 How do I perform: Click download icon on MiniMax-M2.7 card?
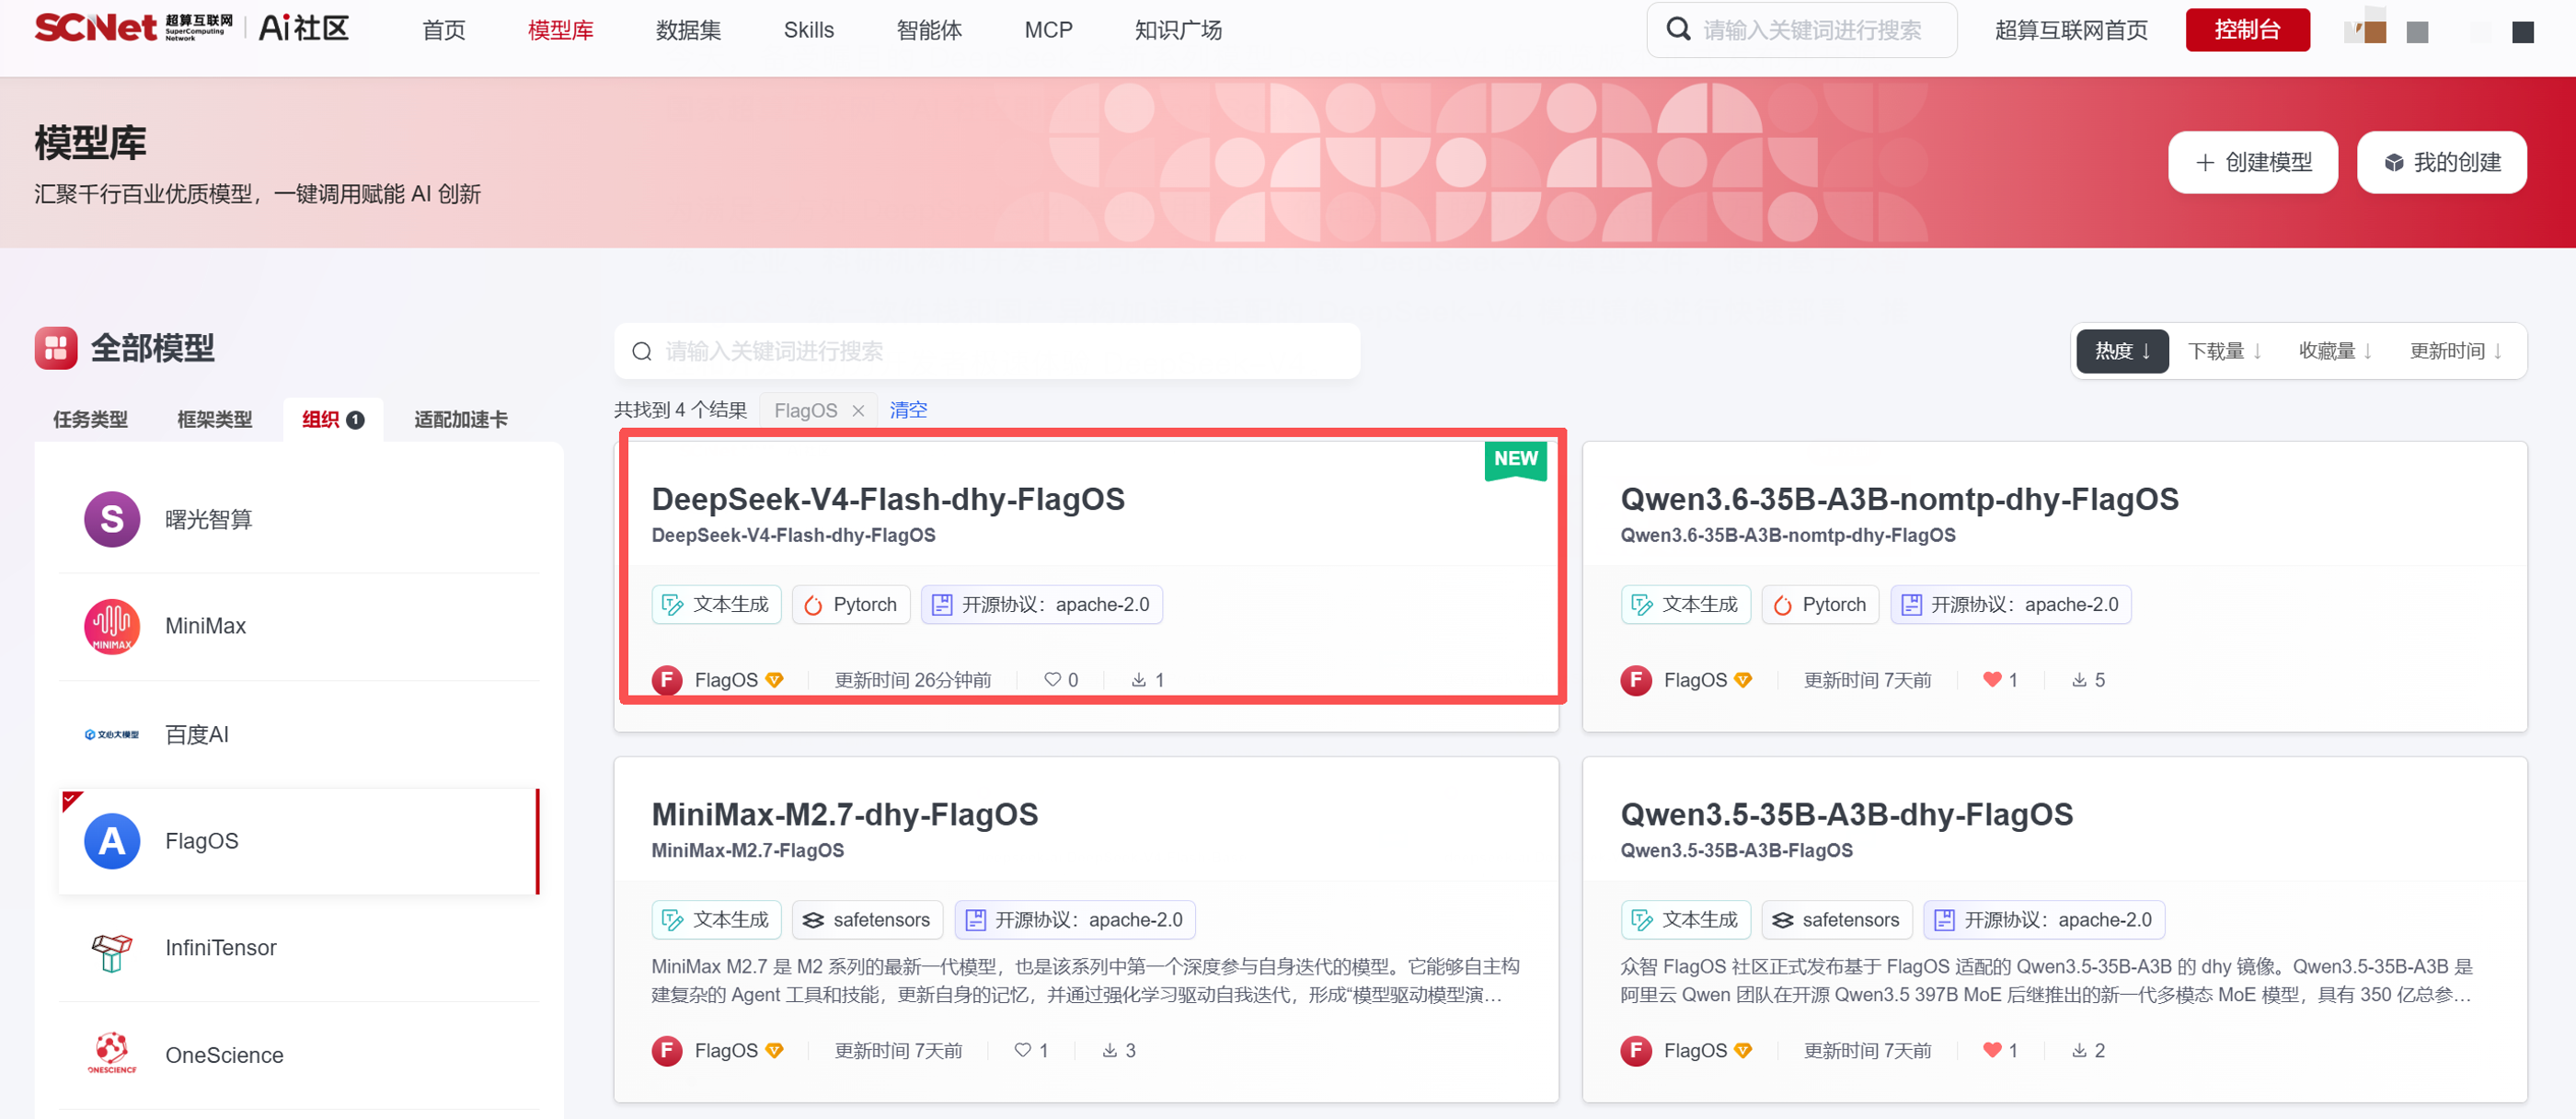click(1109, 1050)
